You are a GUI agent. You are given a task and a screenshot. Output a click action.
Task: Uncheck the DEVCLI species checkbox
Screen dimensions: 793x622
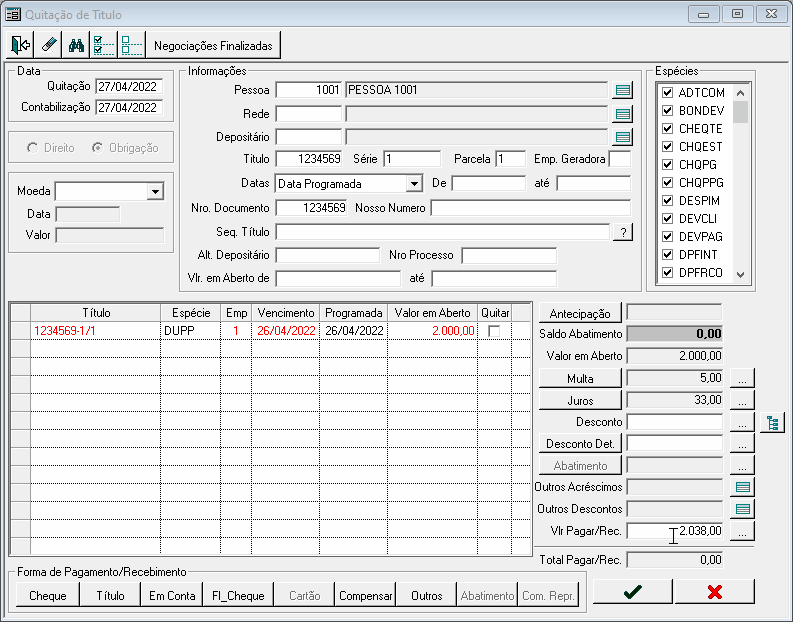click(668, 218)
